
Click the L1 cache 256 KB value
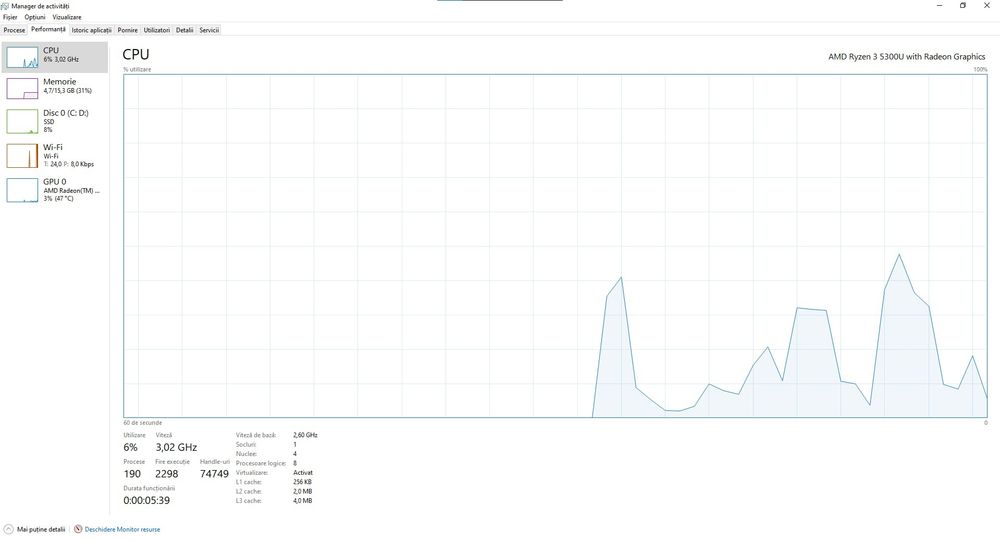(x=302, y=482)
